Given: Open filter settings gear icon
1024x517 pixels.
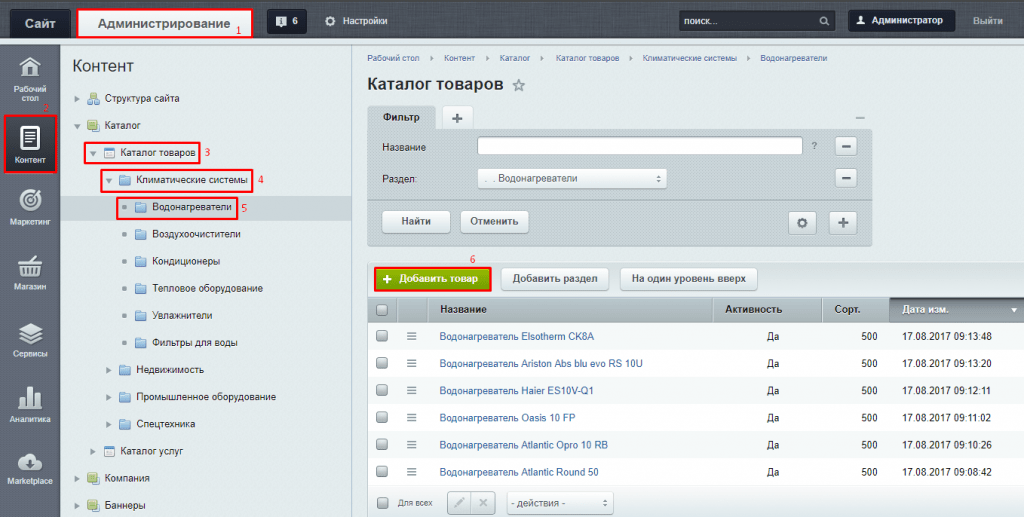Looking at the screenshot, I should coord(800,222).
